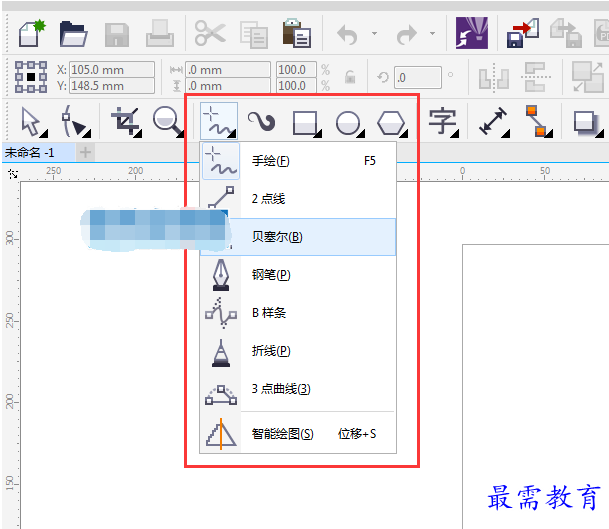
Task: Click the Copy icon
Action: pyautogui.click(x=254, y=35)
